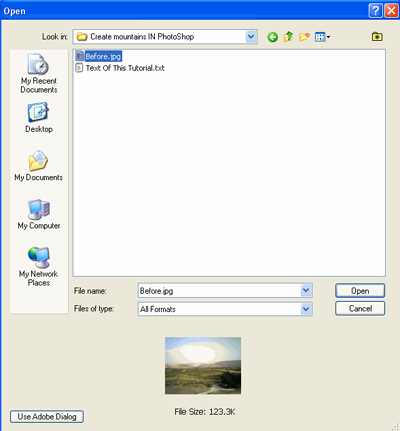Screen dimensions: 400x431
Task: Open My Recent Documents location
Action: [39, 74]
